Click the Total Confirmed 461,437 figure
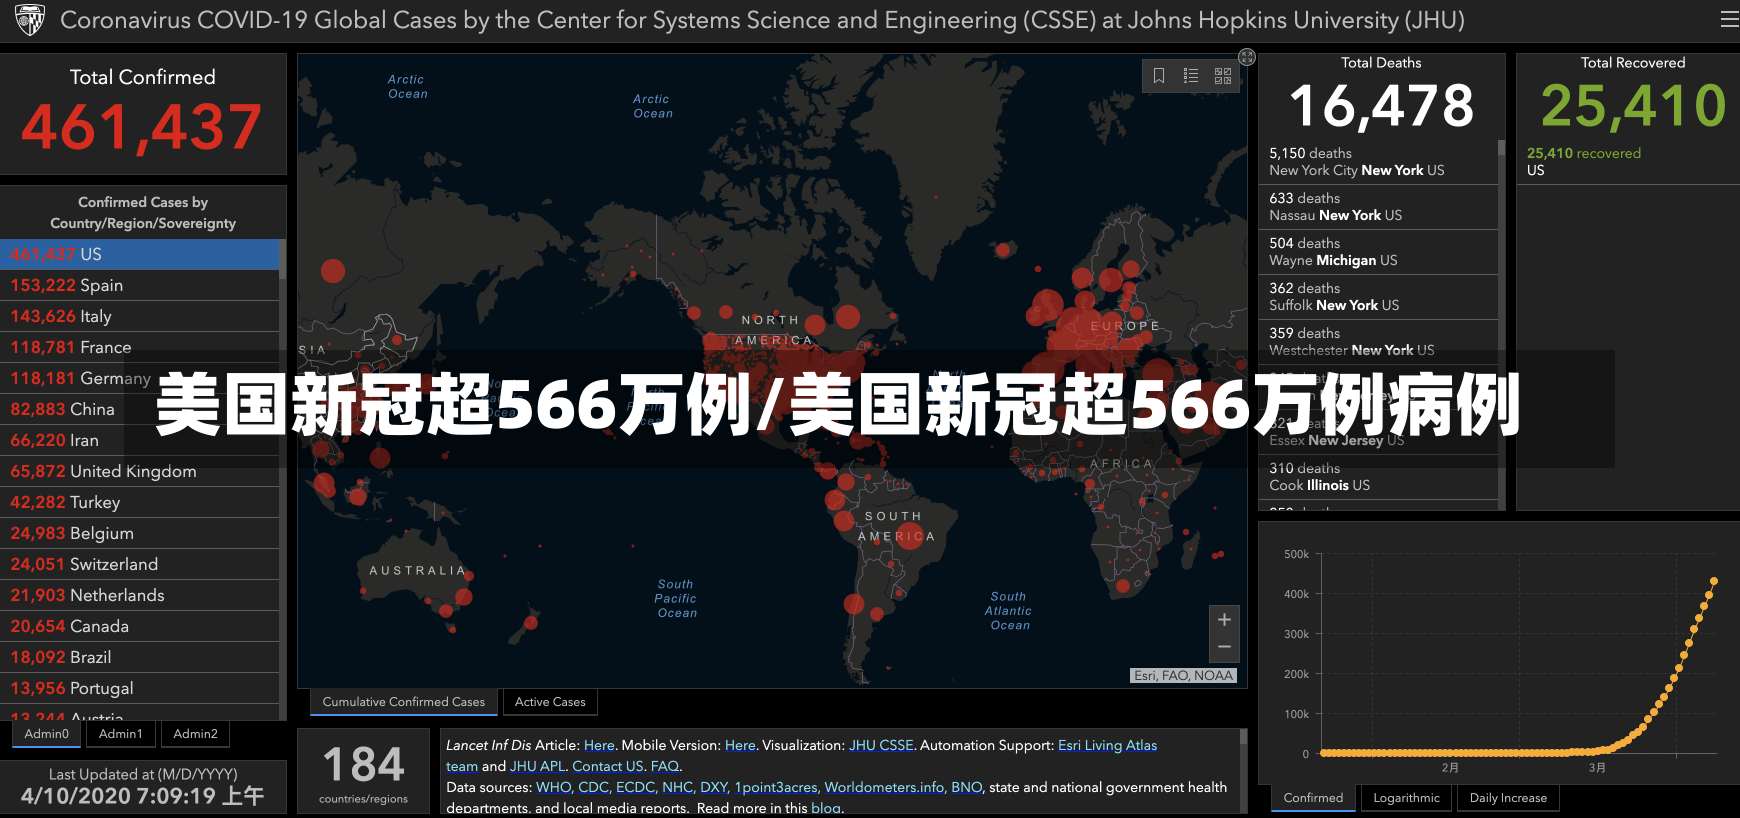The height and width of the screenshot is (818, 1740). pyautogui.click(x=142, y=127)
